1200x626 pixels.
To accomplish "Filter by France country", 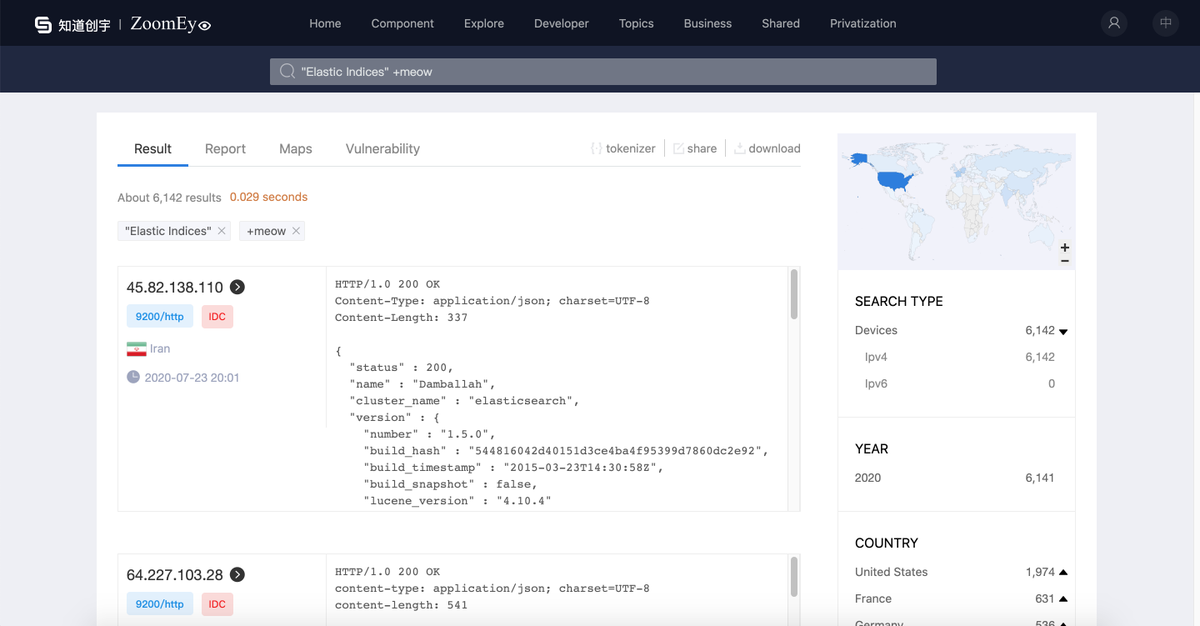I will coord(873,599).
